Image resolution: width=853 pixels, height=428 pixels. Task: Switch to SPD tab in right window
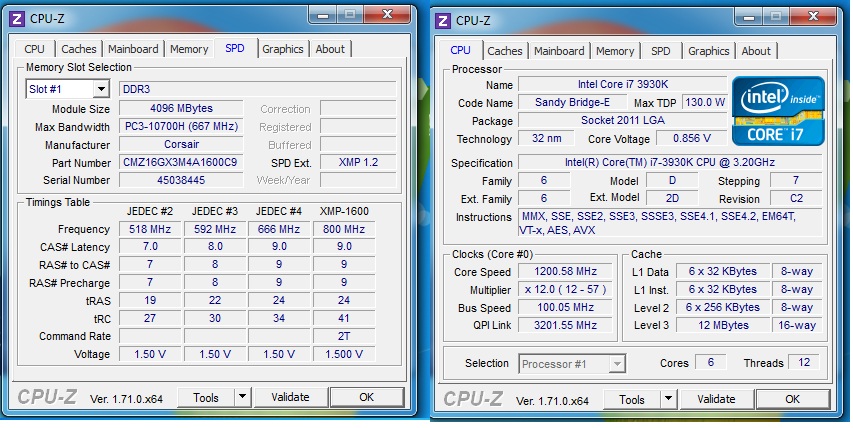pos(660,51)
